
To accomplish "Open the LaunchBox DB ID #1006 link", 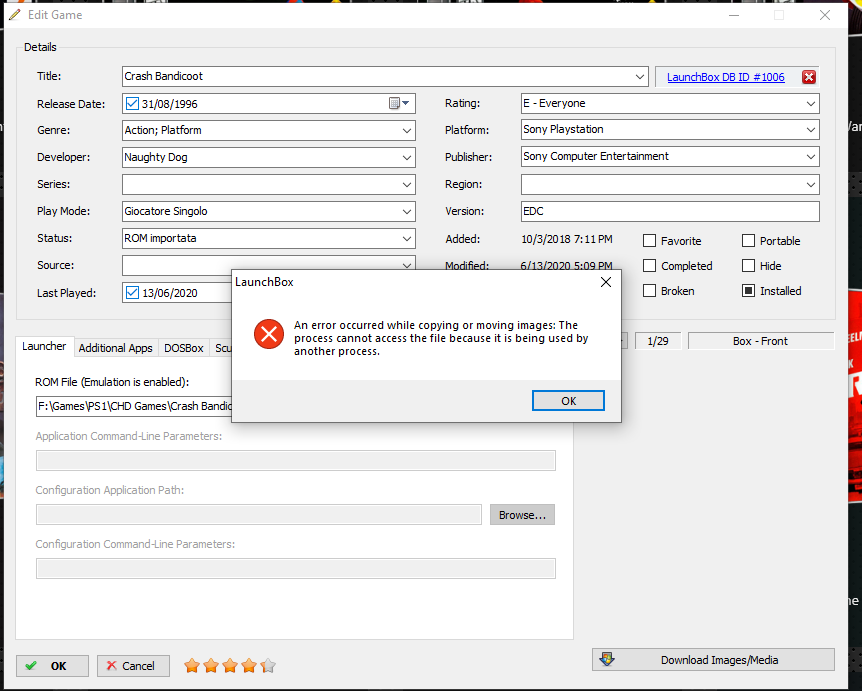I will click(x=726, y=77).
